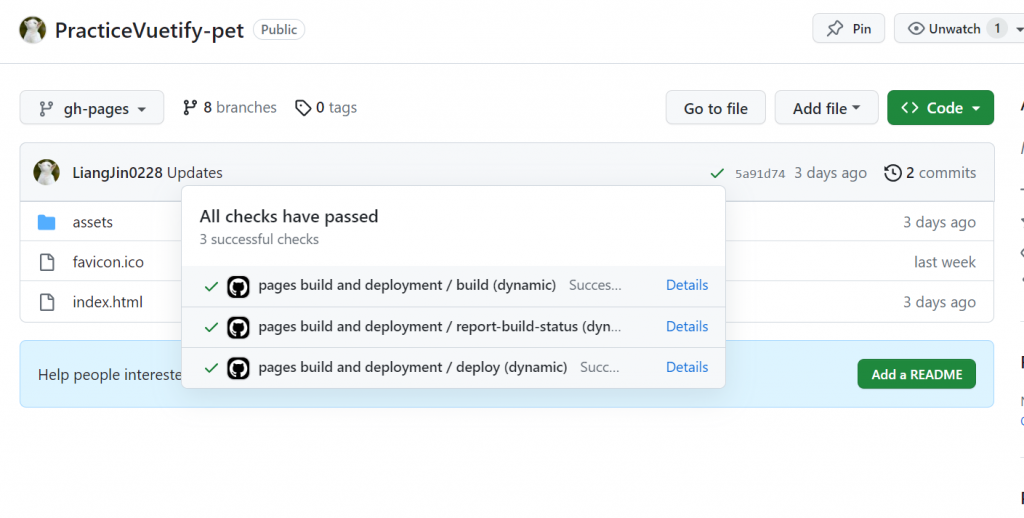Pin this repository
Viewport: 1024px width, 518px height.
click(x=849, y=29)
